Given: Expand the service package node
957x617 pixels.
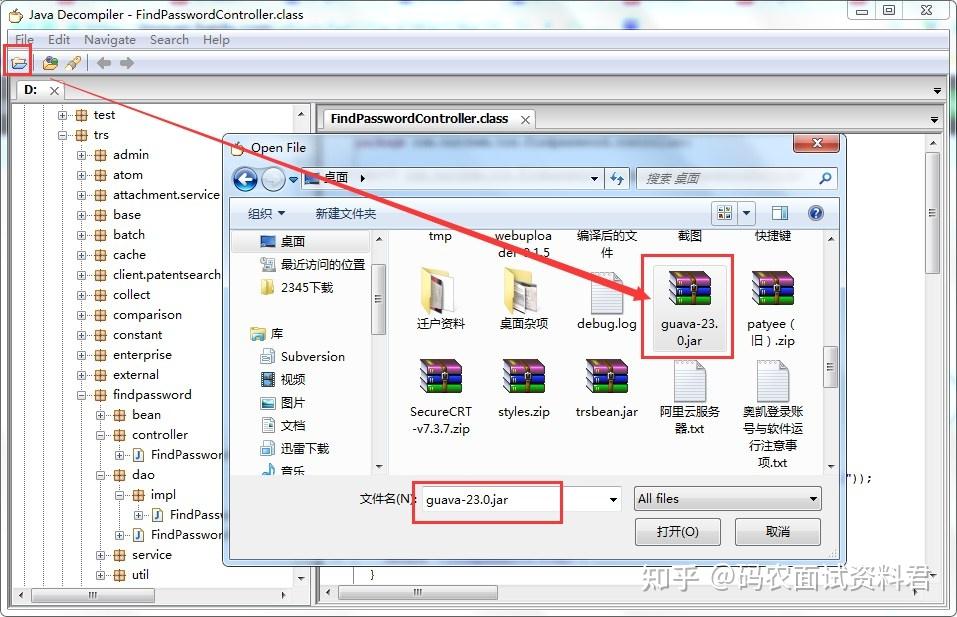Looking at the screenshot, I should click(x=100, y=555).
